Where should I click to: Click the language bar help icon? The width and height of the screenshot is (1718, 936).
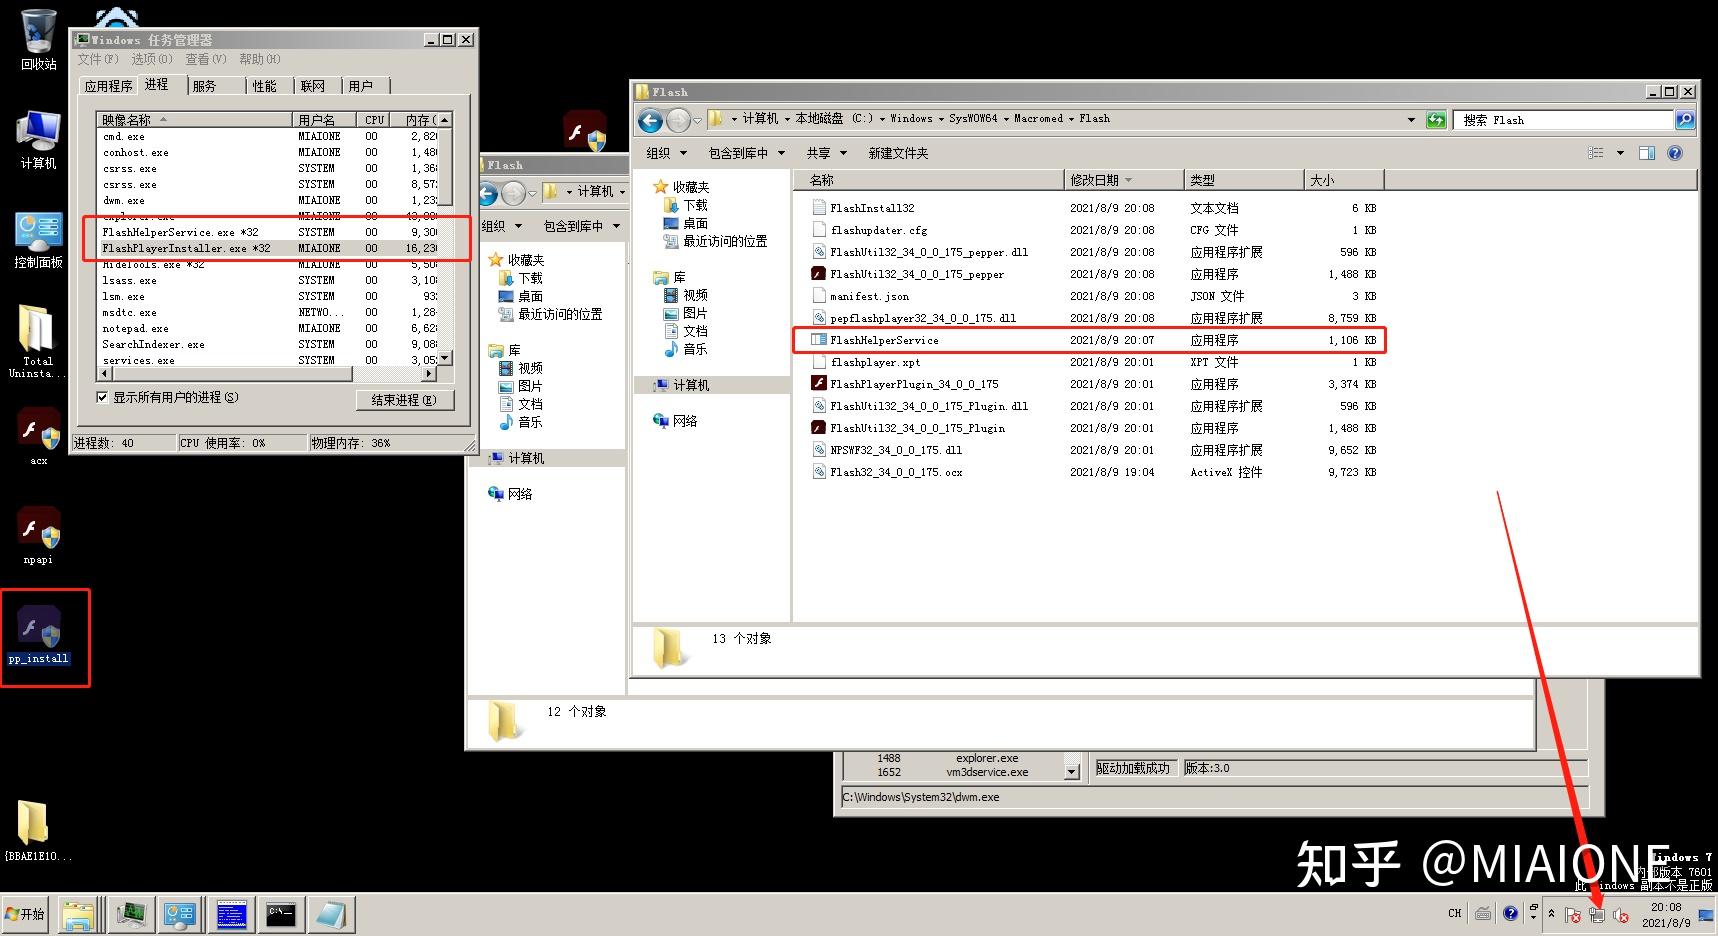1510,913
